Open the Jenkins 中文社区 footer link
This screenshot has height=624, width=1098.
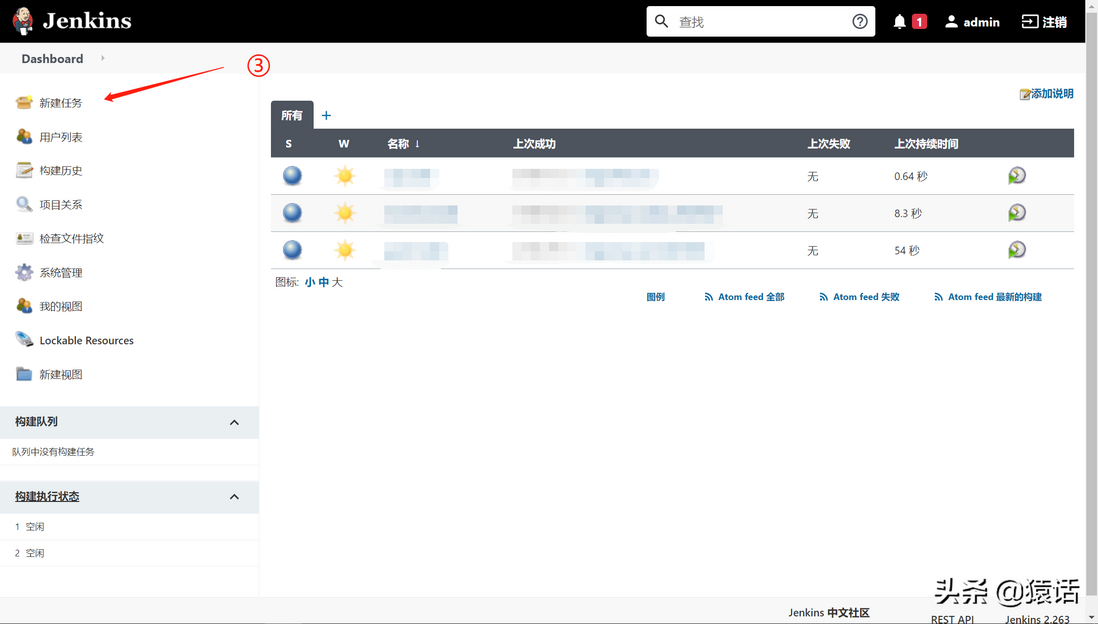pyautogui.click(x=828, y=612)
